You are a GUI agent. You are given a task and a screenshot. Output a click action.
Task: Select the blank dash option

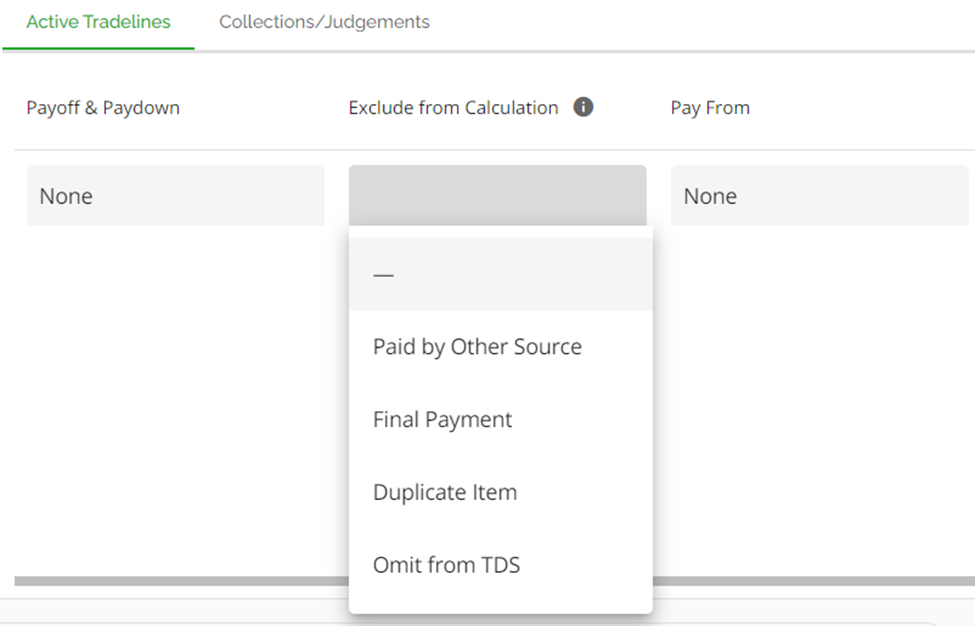(501, 274)
